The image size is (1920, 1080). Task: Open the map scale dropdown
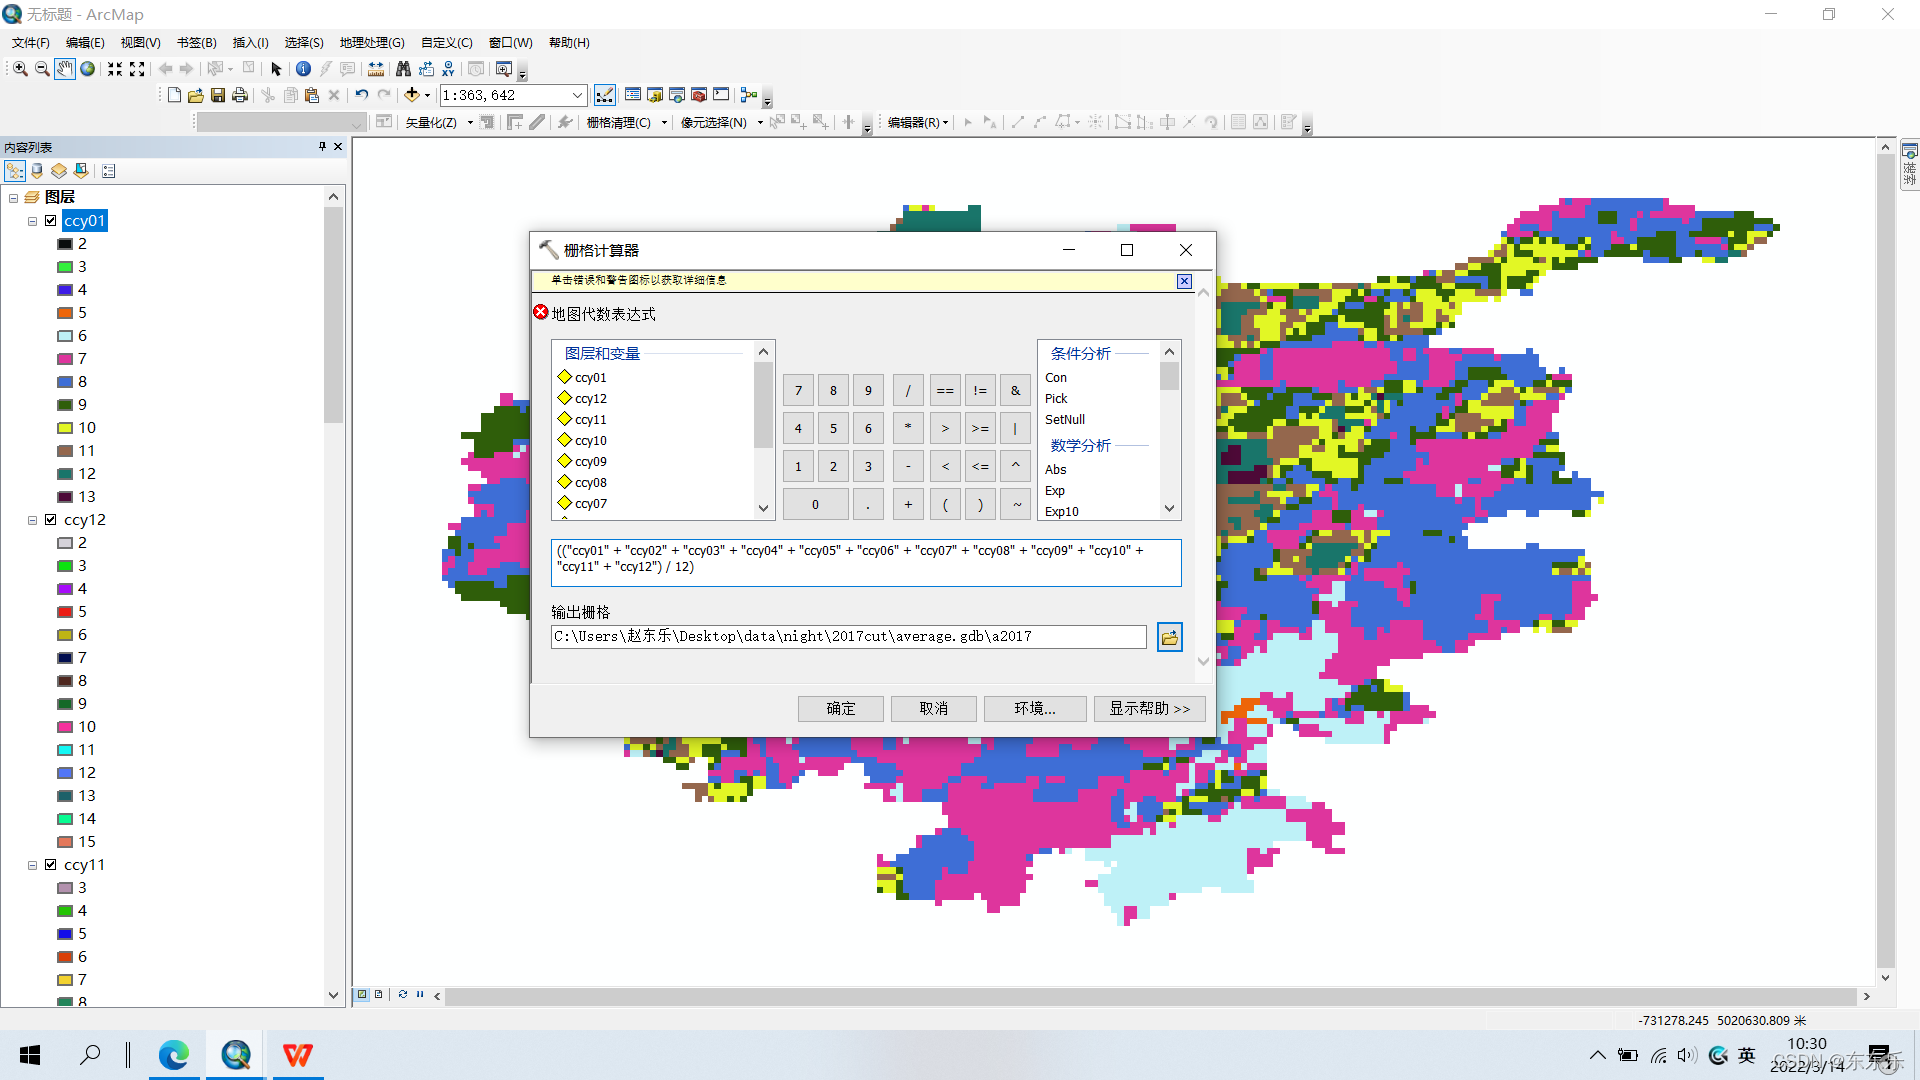(577, 95)
